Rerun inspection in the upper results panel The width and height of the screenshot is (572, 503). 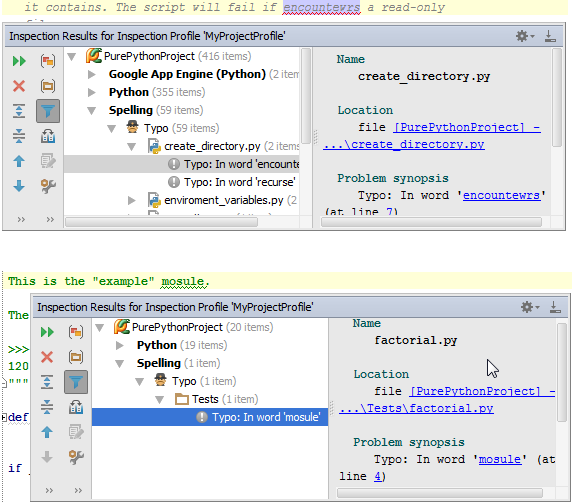[19, 61]
